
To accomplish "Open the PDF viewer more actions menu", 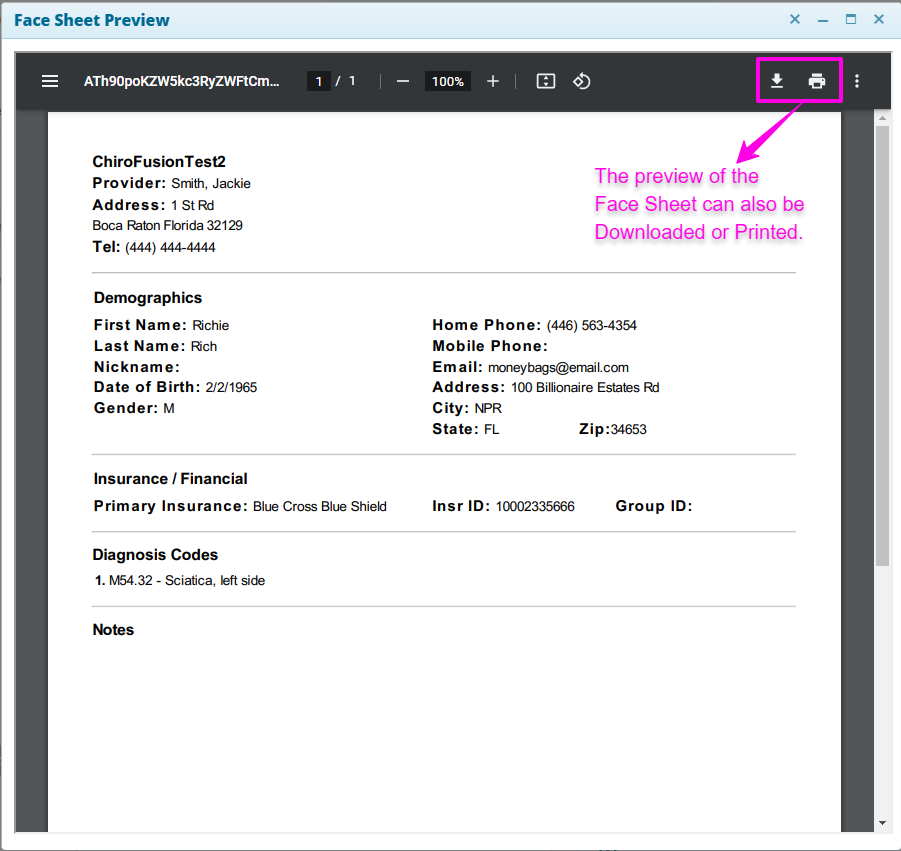I will click(x=857, y=81).
